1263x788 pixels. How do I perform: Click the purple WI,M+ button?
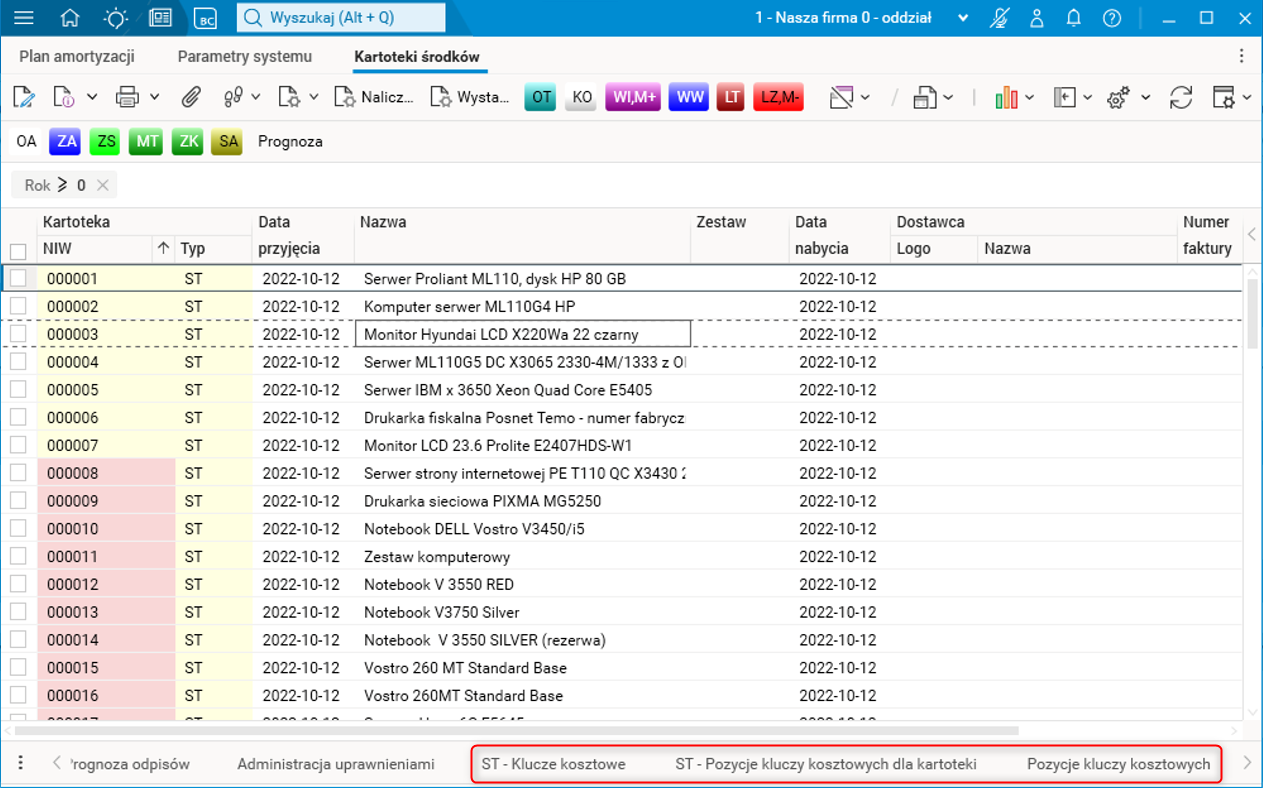point(633,97)
